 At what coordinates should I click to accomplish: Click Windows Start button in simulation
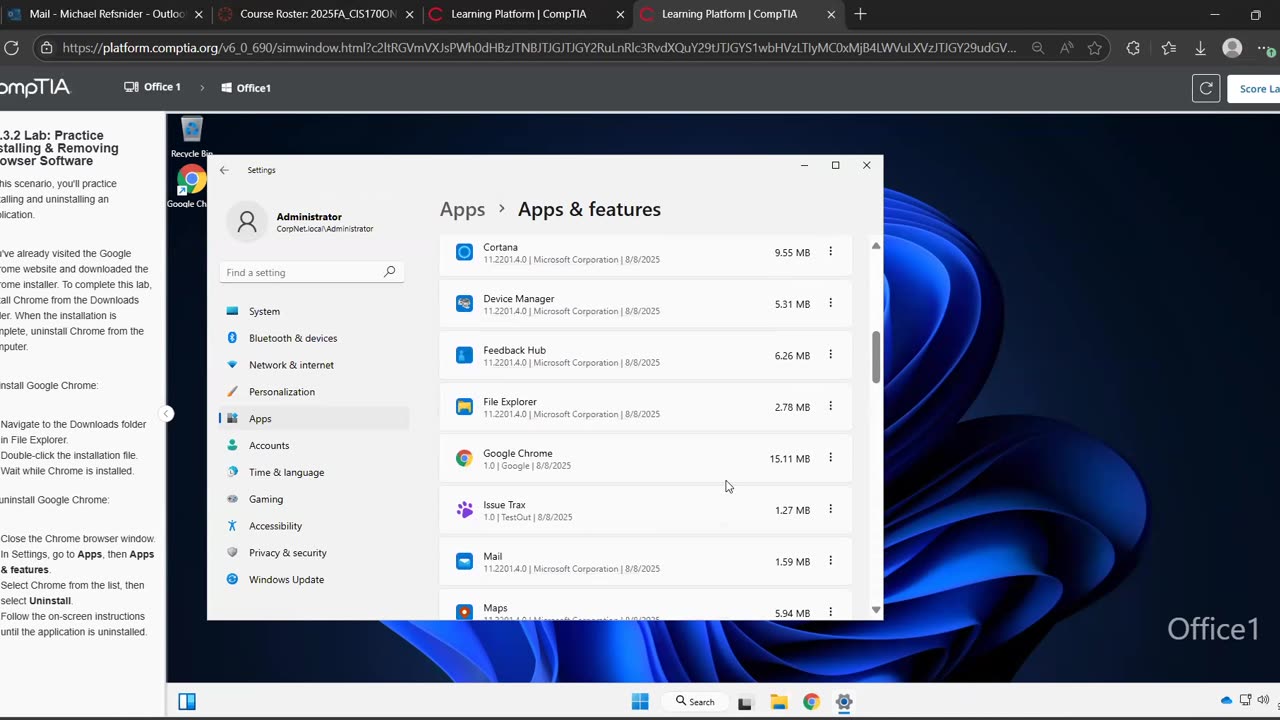(640, 702)
